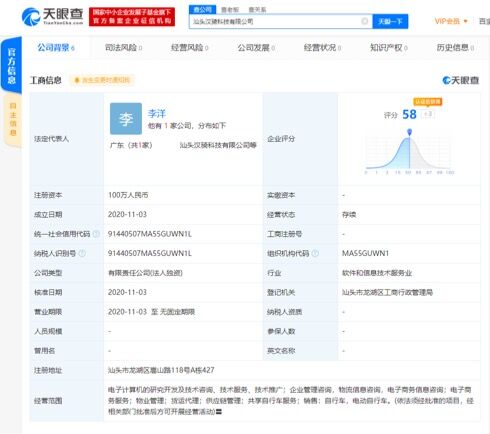Open legal representative 李洋 profile link
Image resolution: width=490 pixels, height=434 pixels.
[x=157, y=114]
